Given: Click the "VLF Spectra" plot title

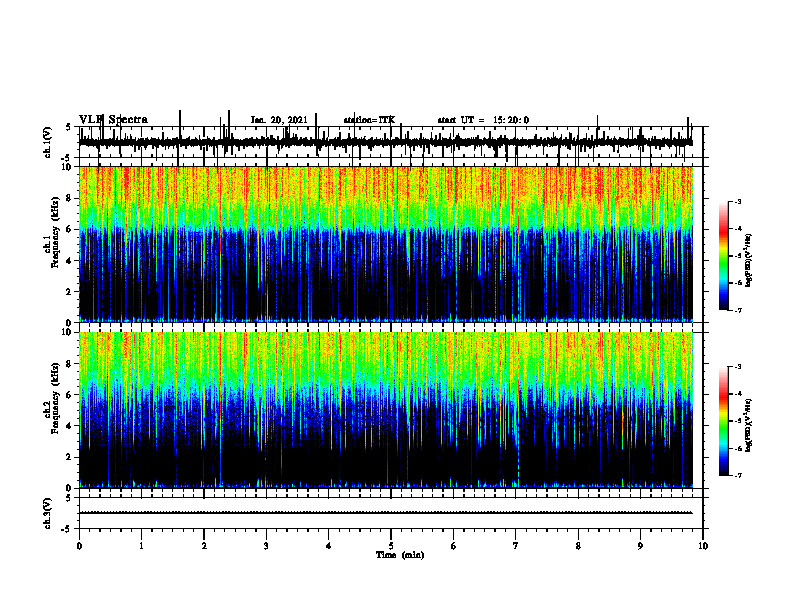Looking at the screenshot, I should point(113,120).
